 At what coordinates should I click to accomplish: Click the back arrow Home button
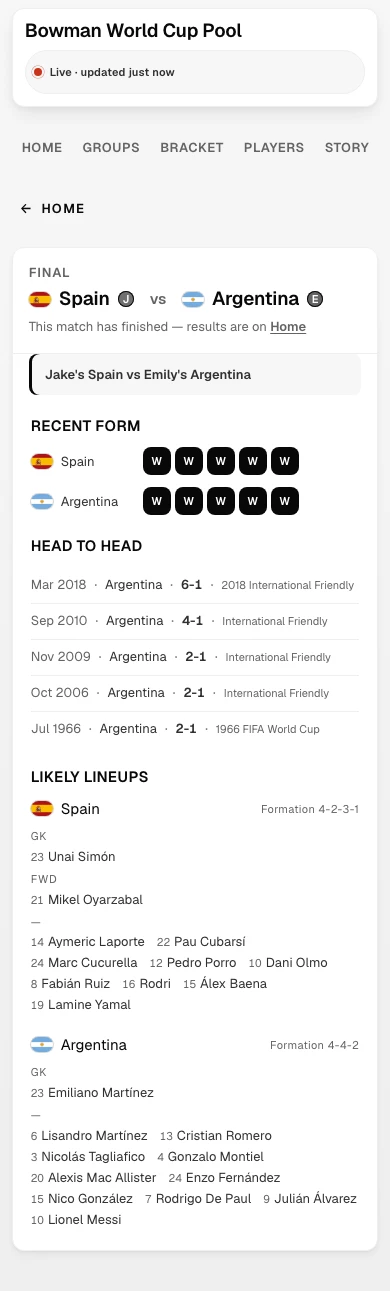(x=52, y=209)
